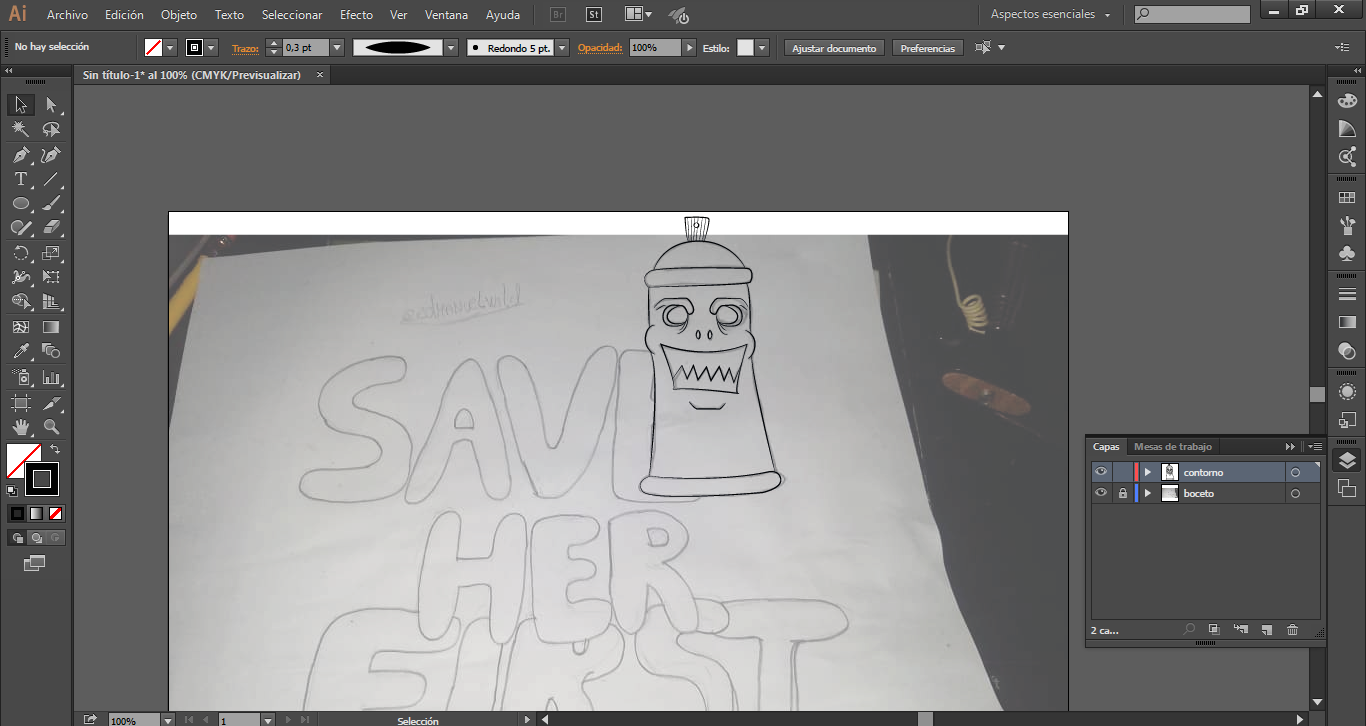Select the Pen tool
1366x726 pixels.
tap(20, 155)
